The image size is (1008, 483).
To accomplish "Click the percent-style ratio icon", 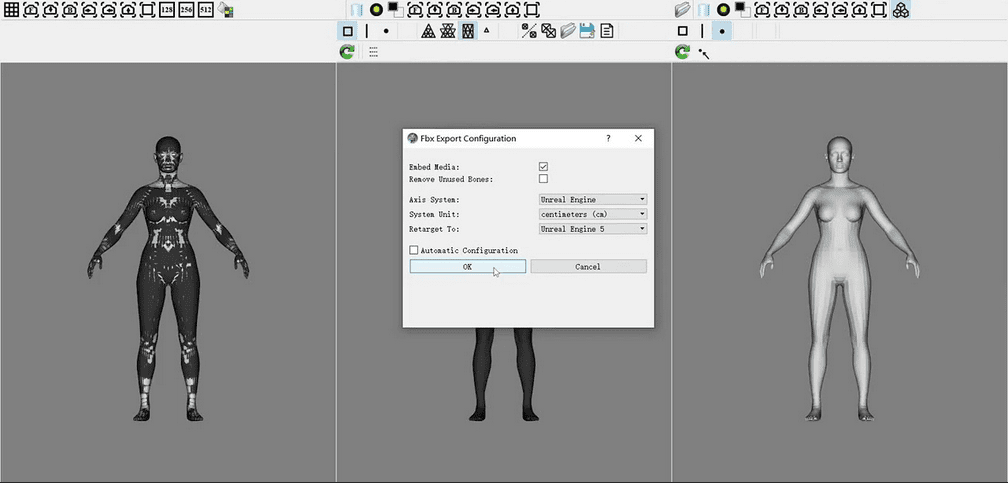I will click(x=529, y=31).
